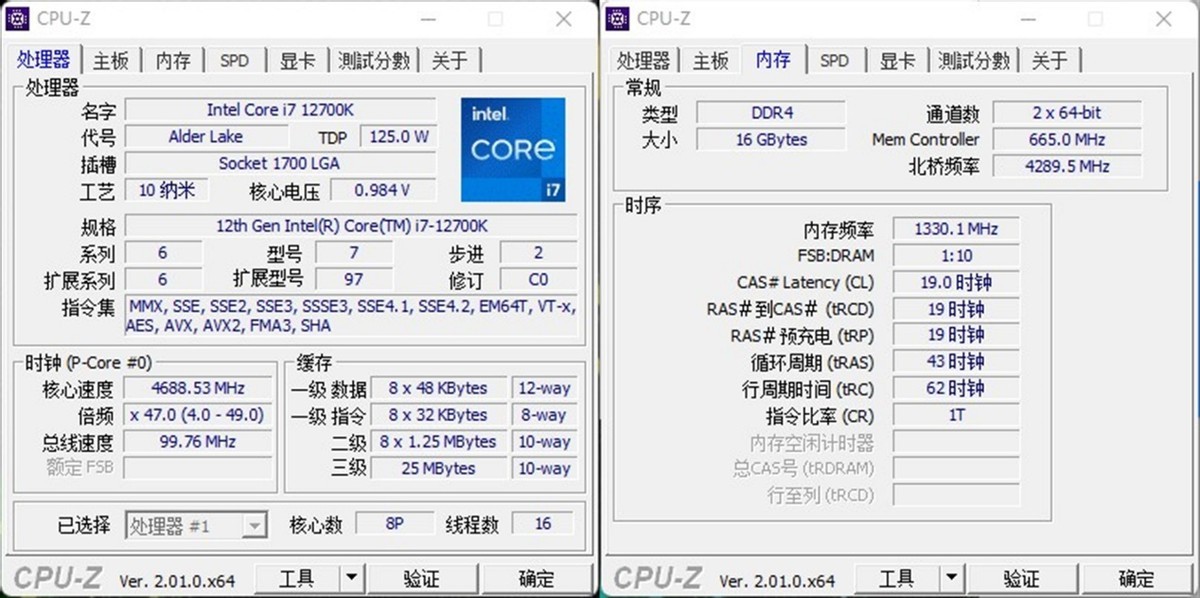Open the 測試分數 tab in the right window

974,61
